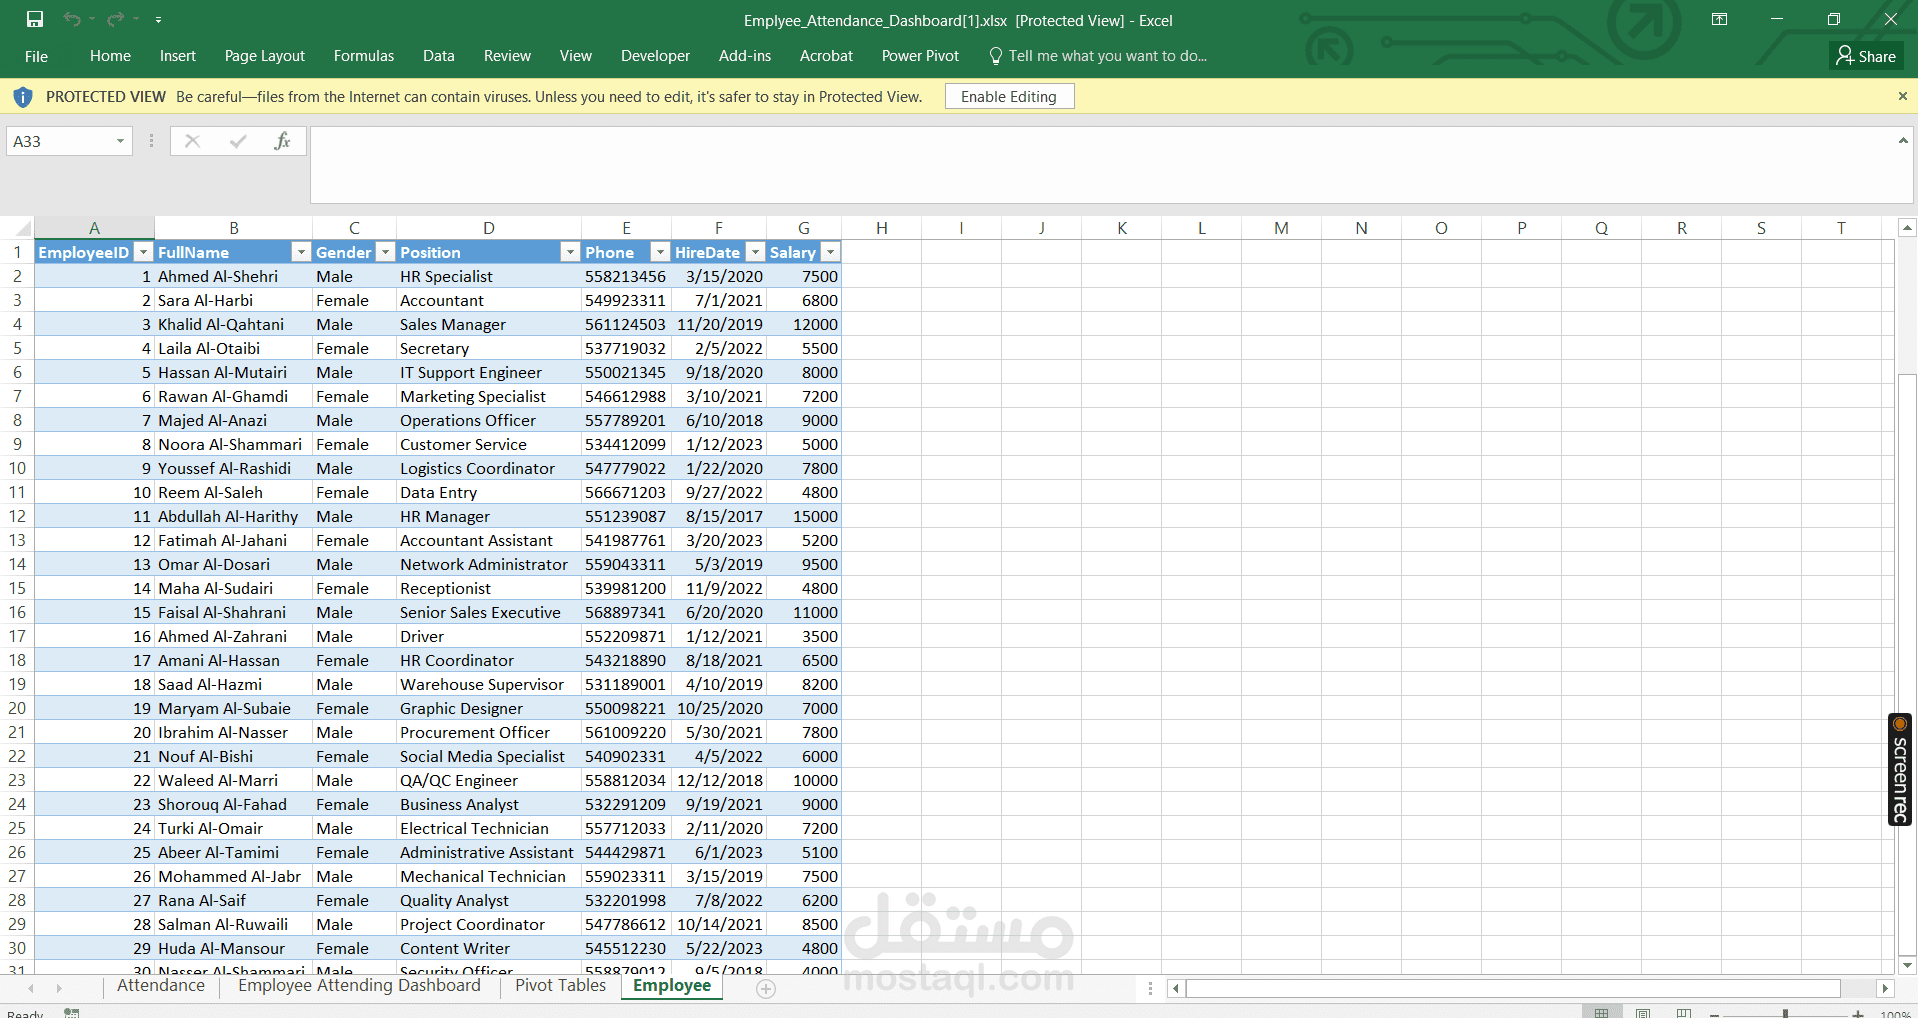Select the cell with Social Media Specialist

tap(489, 757)
